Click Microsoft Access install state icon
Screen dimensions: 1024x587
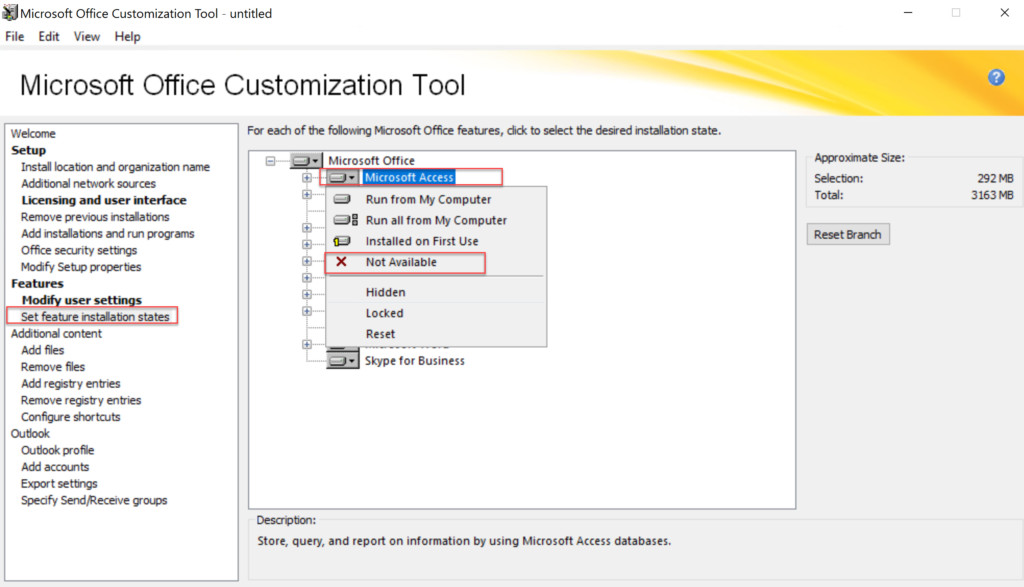point(338,177)
